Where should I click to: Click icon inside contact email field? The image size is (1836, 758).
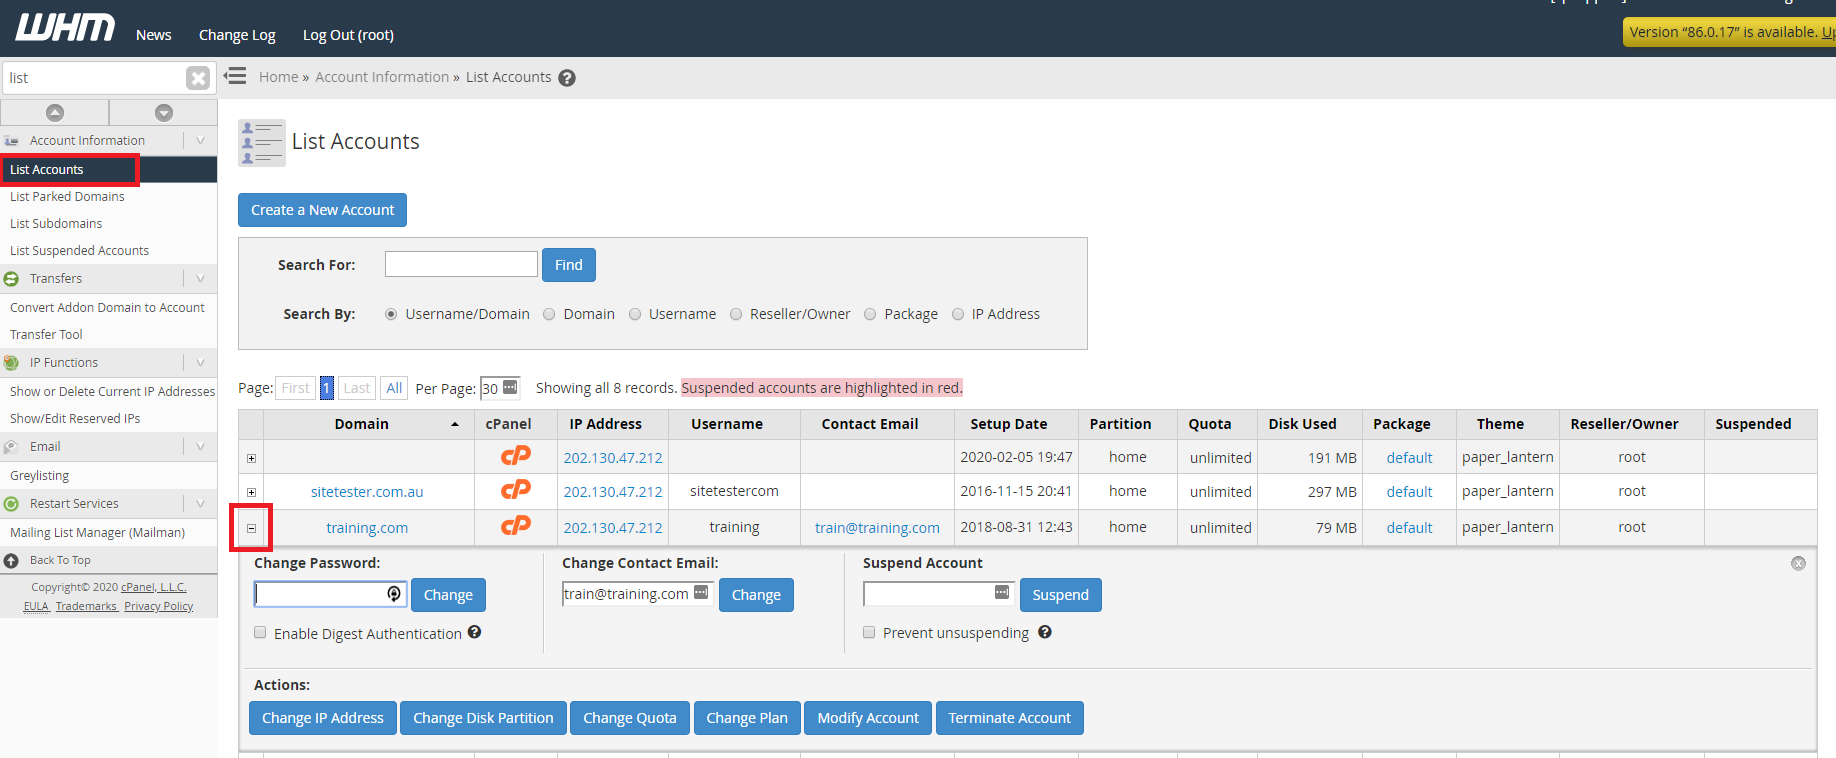(x=701, y=593)
